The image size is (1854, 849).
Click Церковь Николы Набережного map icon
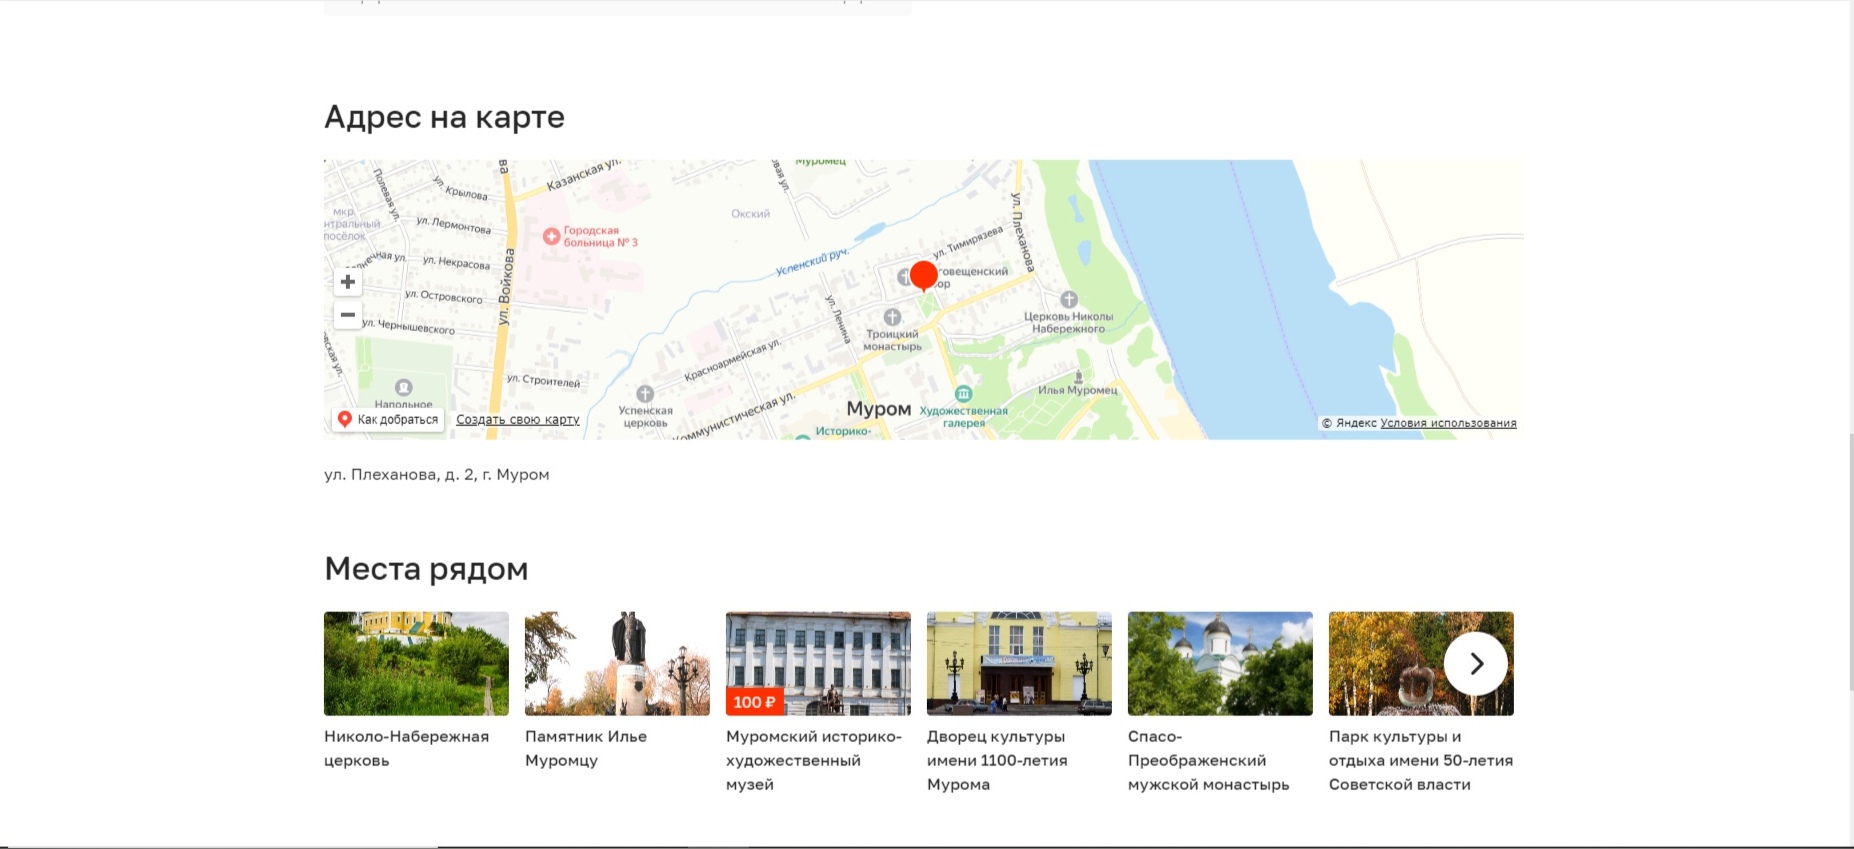1069,300
